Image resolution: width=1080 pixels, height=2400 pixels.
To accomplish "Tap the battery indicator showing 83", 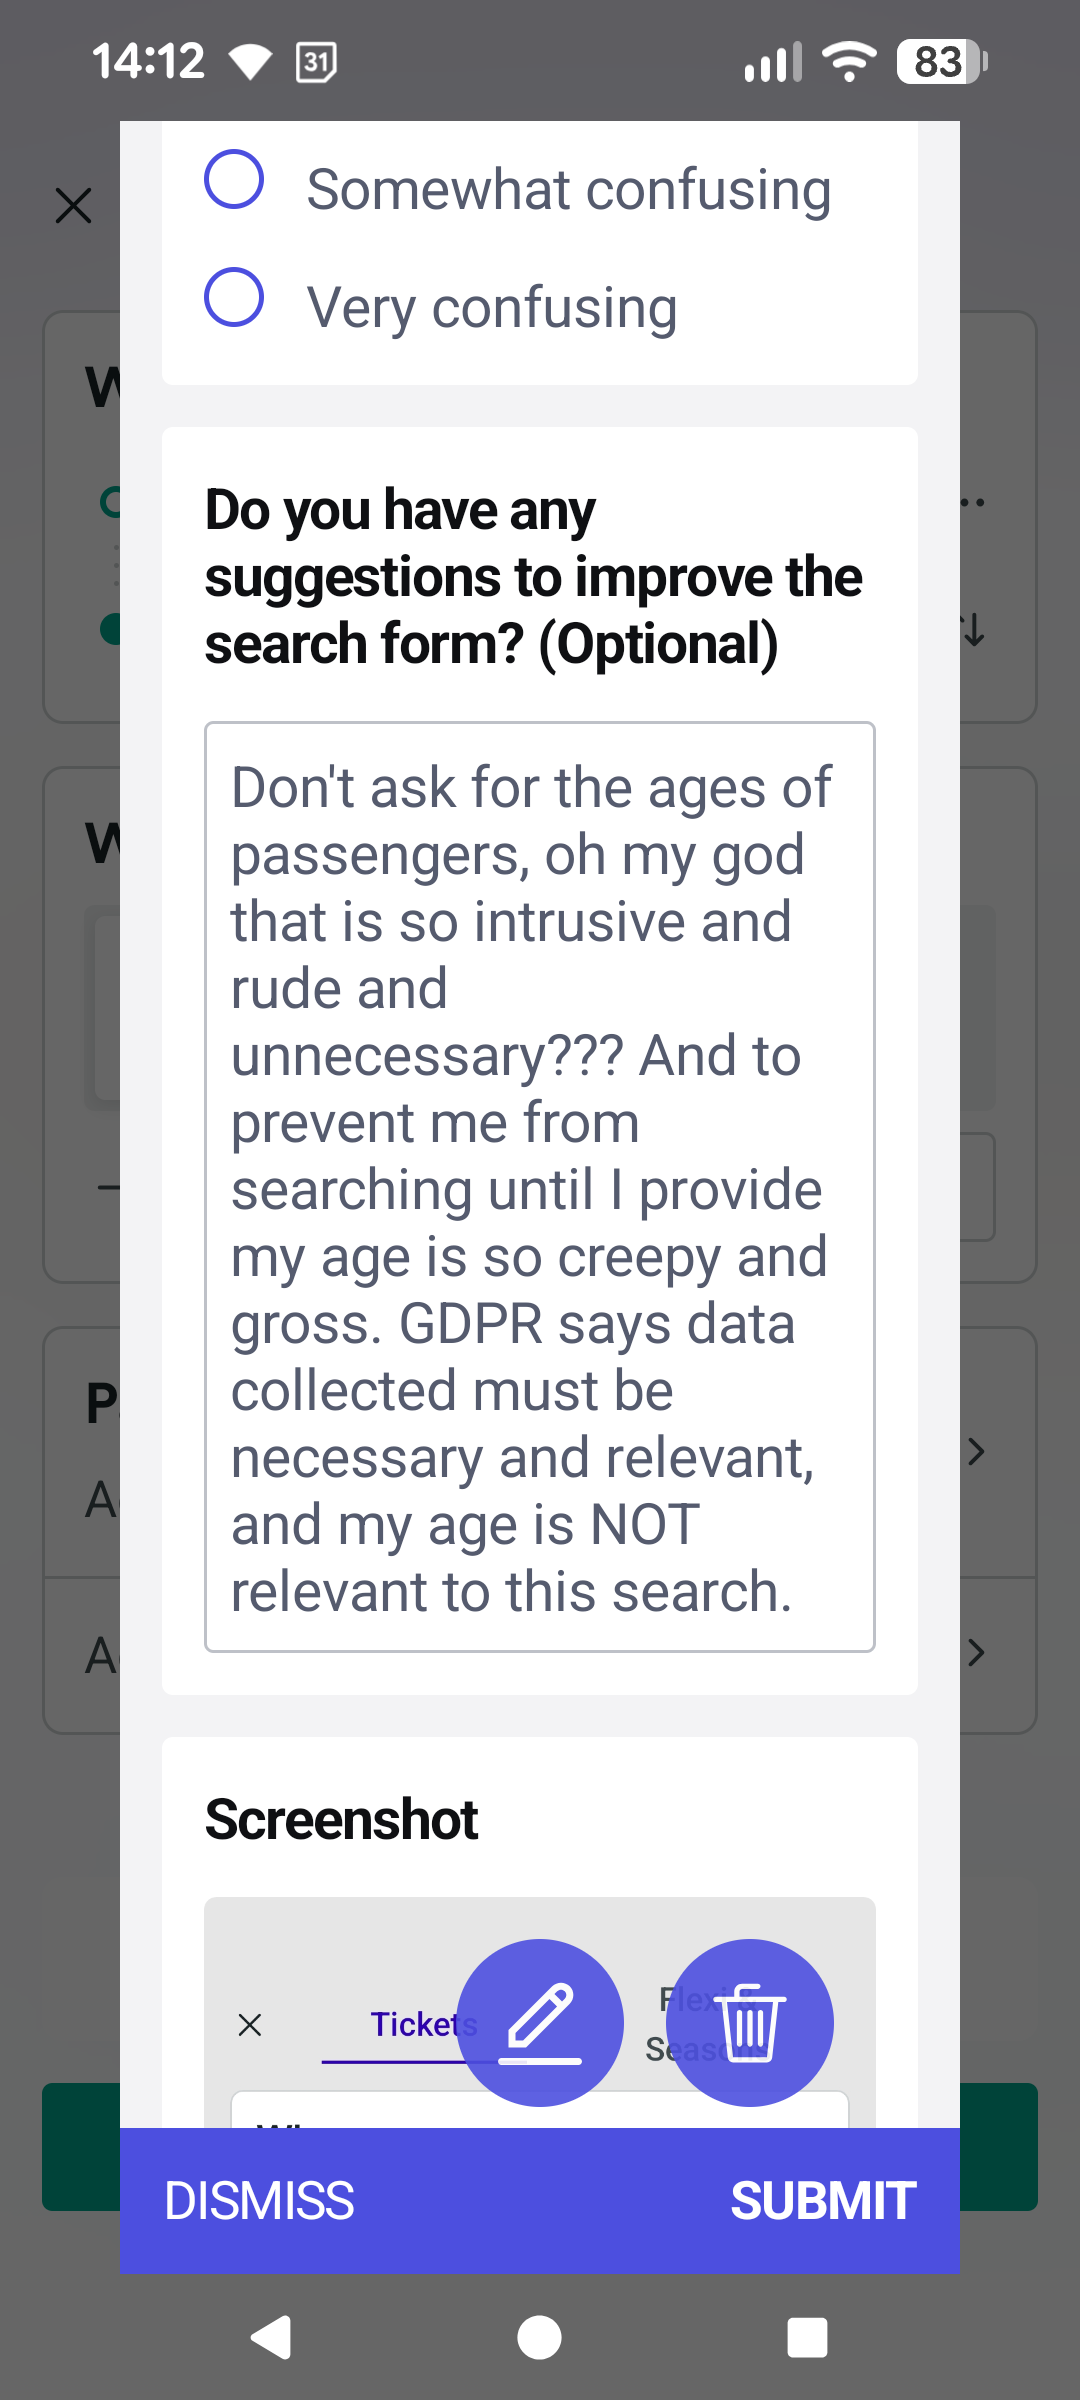I will [941, 62].
